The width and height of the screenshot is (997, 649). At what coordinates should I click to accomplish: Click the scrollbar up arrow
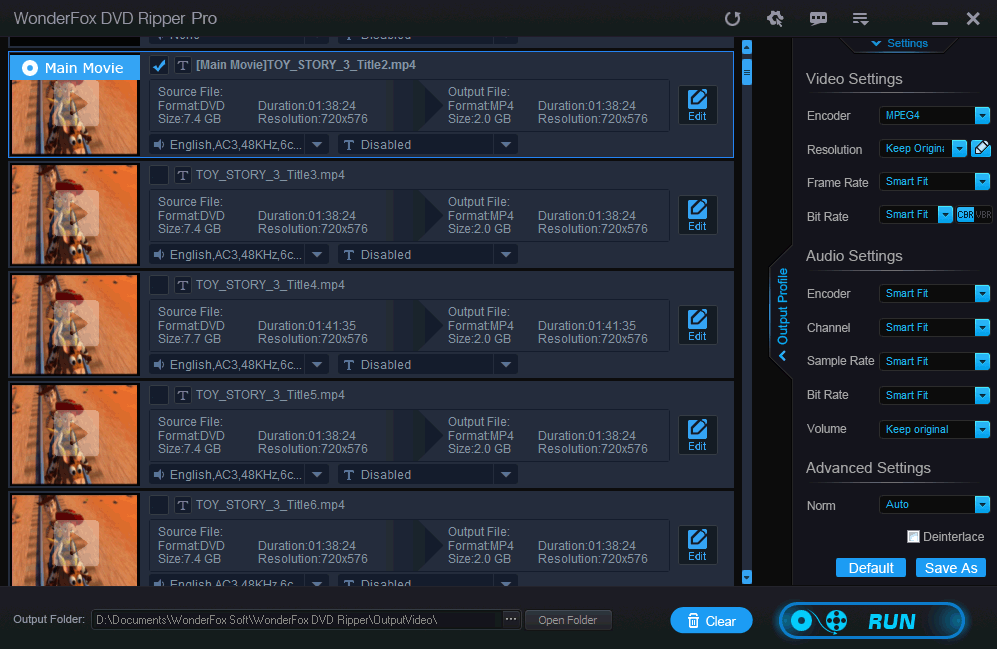(x=747, y=47)
